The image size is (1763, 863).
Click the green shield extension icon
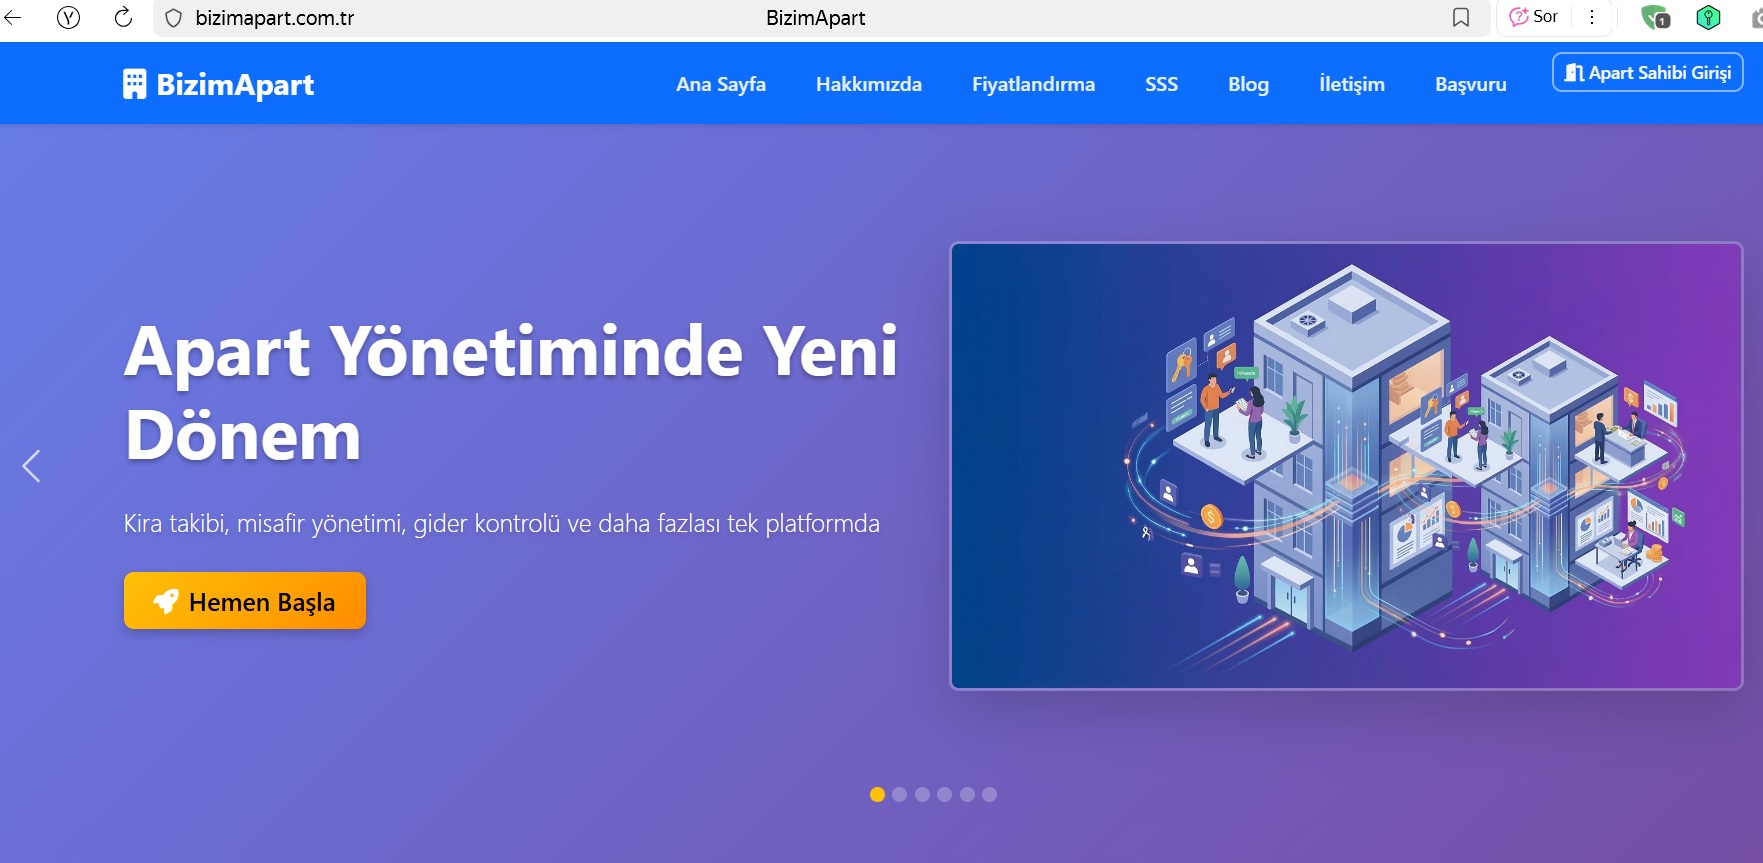(x=1655, y=17)
